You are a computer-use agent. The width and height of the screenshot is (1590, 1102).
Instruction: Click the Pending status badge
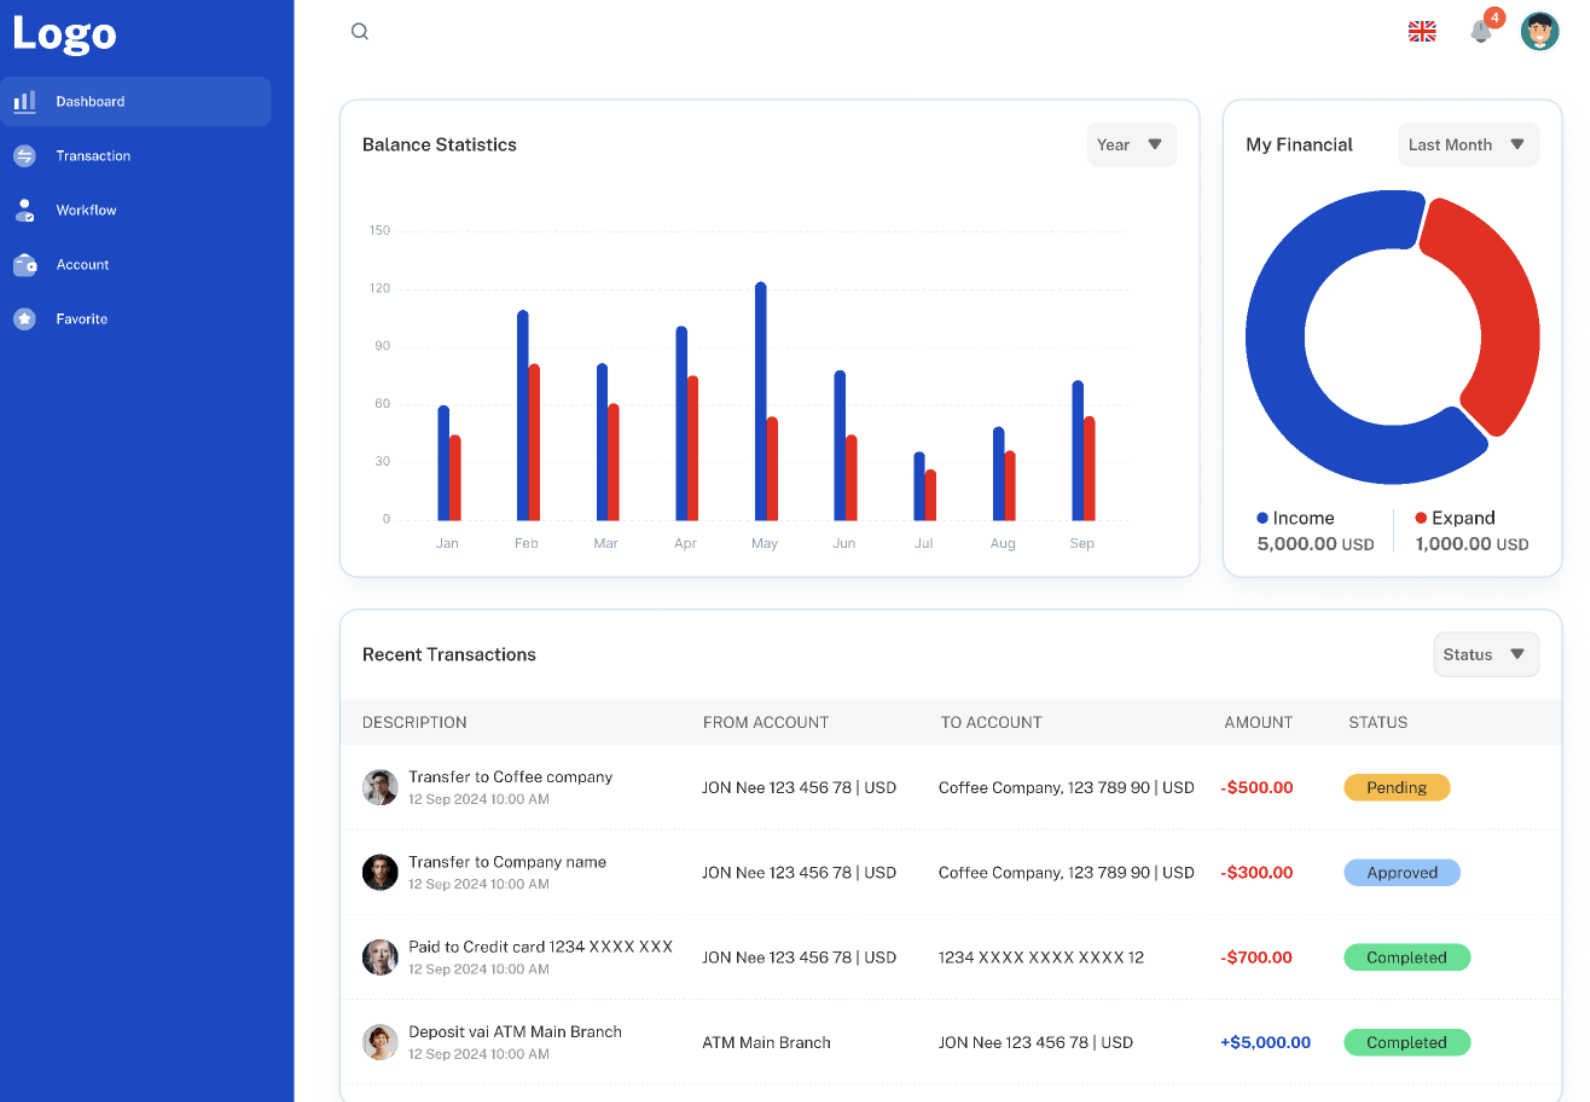coord(1396,788)
